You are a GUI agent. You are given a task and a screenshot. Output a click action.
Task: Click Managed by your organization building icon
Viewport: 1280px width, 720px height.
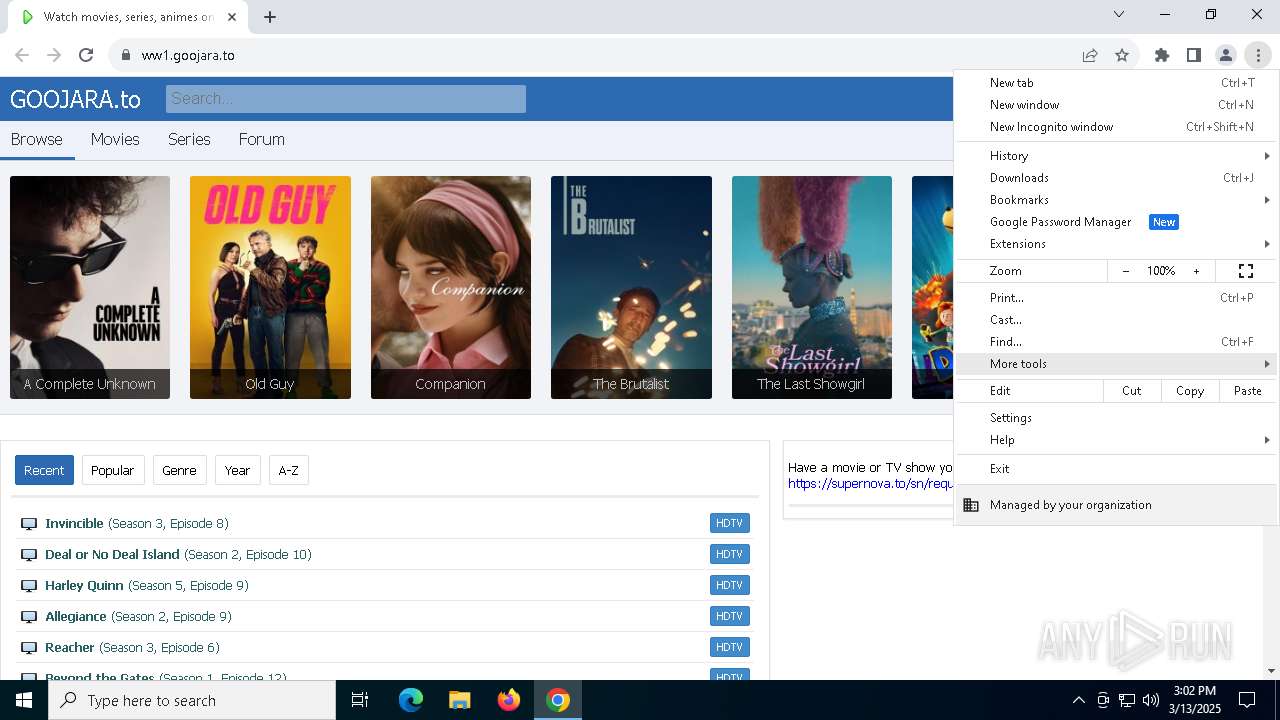pos(971,505)
